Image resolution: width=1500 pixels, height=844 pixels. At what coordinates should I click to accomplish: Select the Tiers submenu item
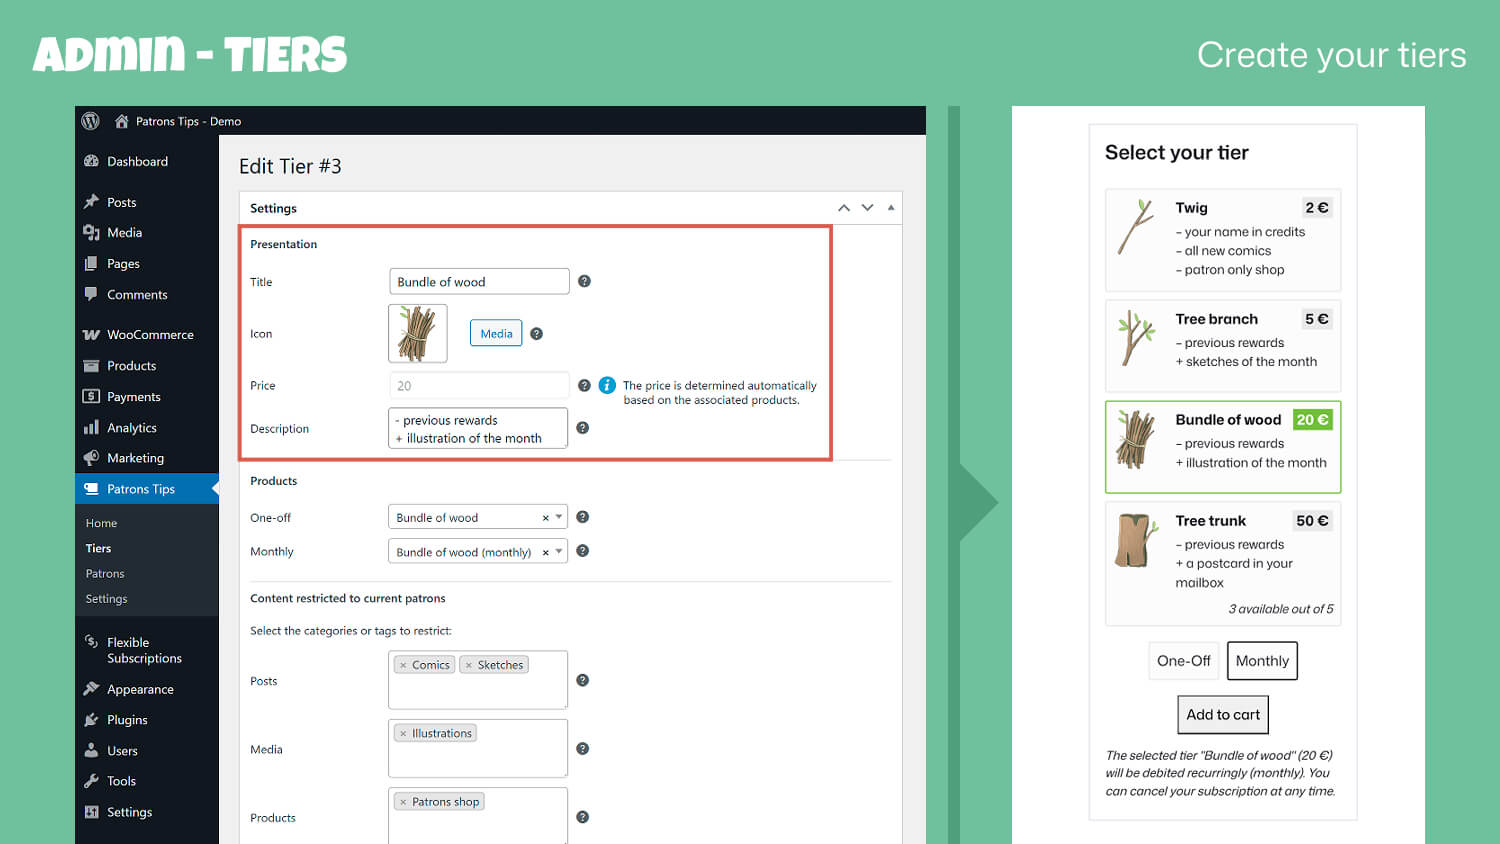[x=98, y=548]
